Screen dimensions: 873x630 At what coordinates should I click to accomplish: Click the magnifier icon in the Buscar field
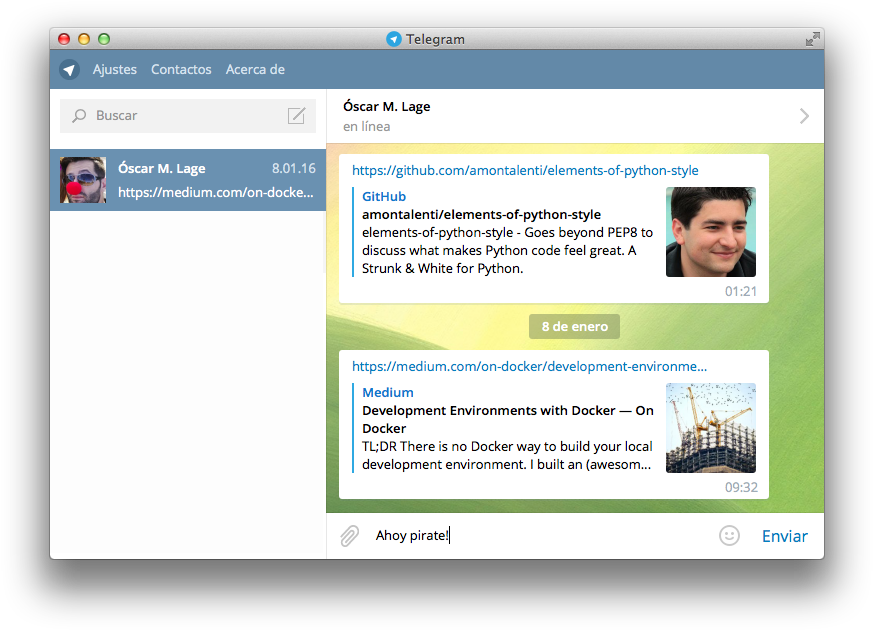(x=78, y=116)
